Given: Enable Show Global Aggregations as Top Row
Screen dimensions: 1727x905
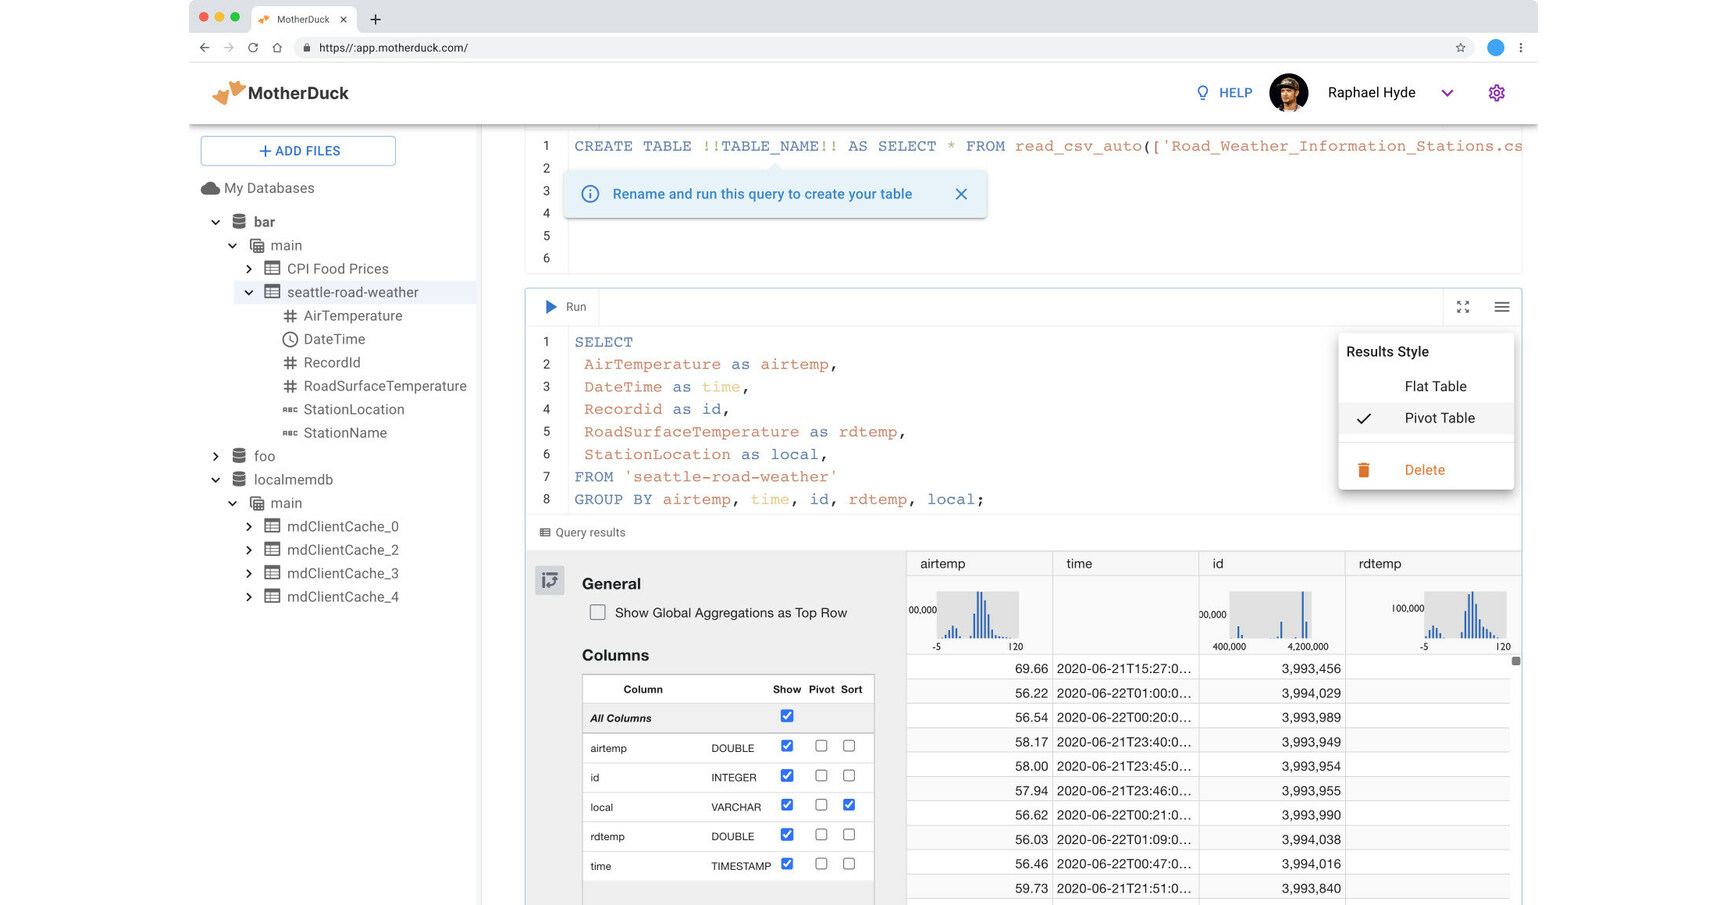Looking at the screenshot, I should 597,612.
